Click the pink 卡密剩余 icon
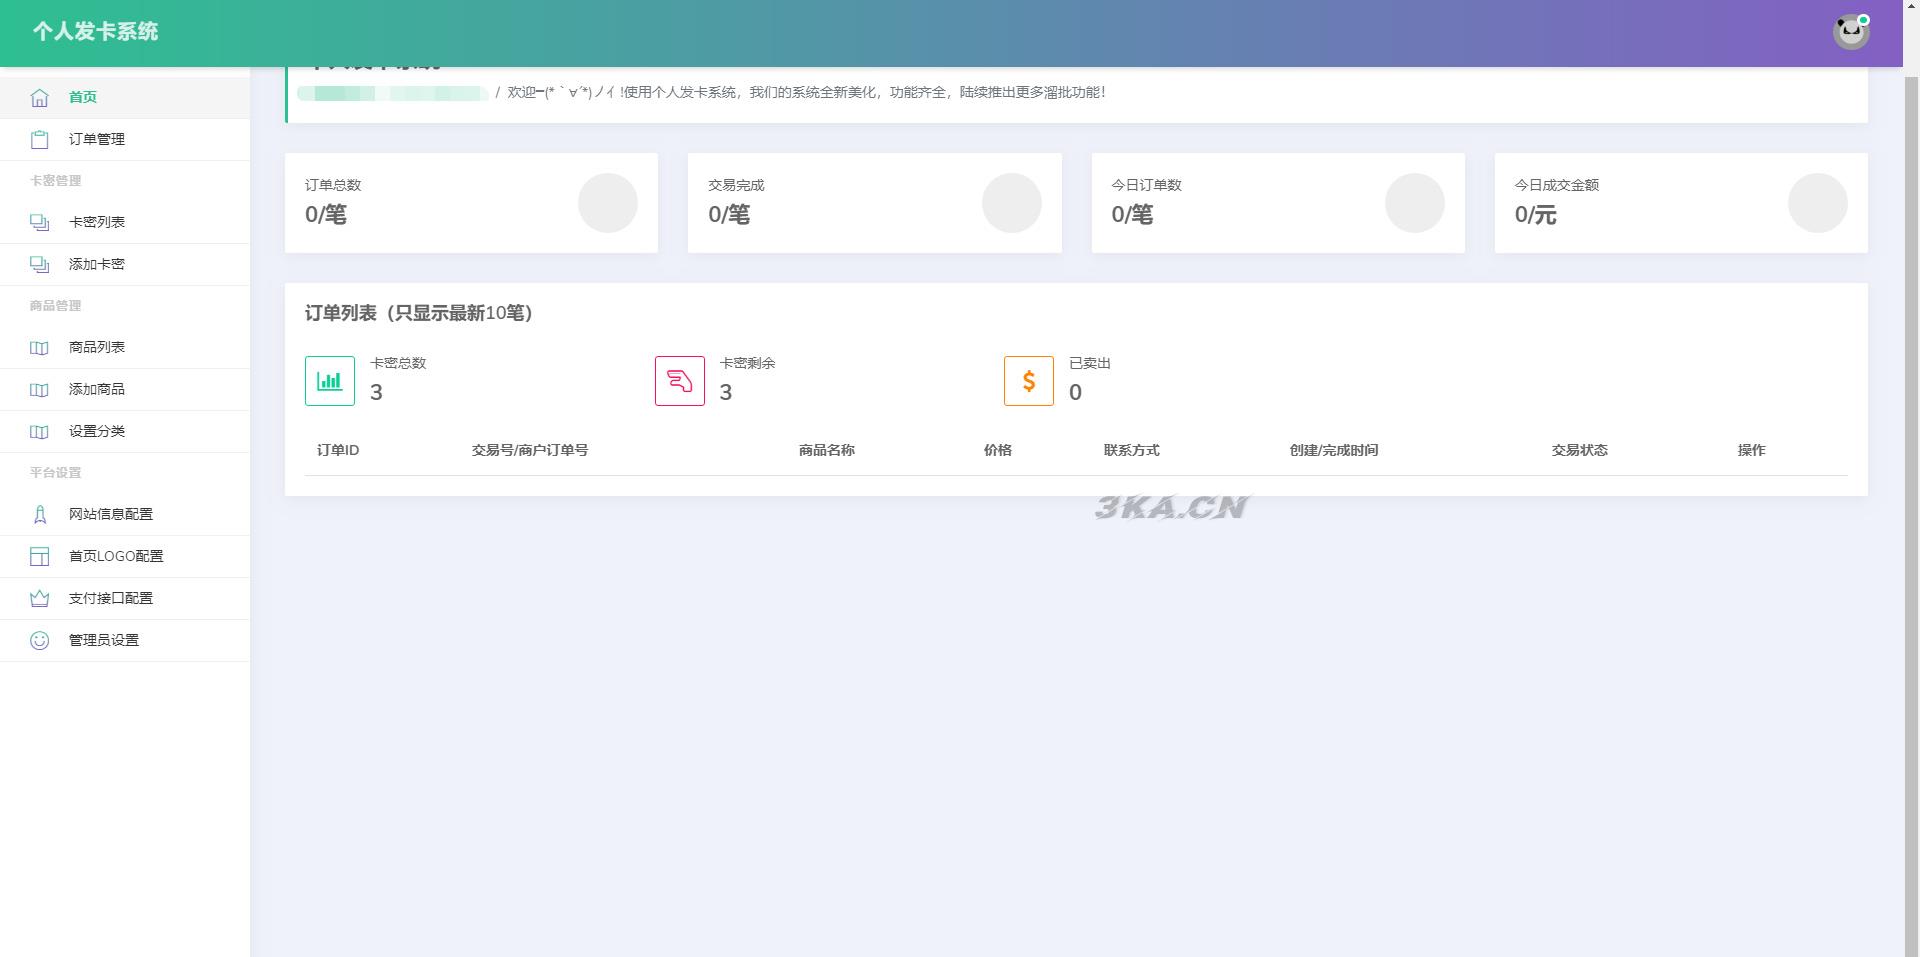This screenshot has height=957, width=1920. pyautogui.click(x=679, y=381)
